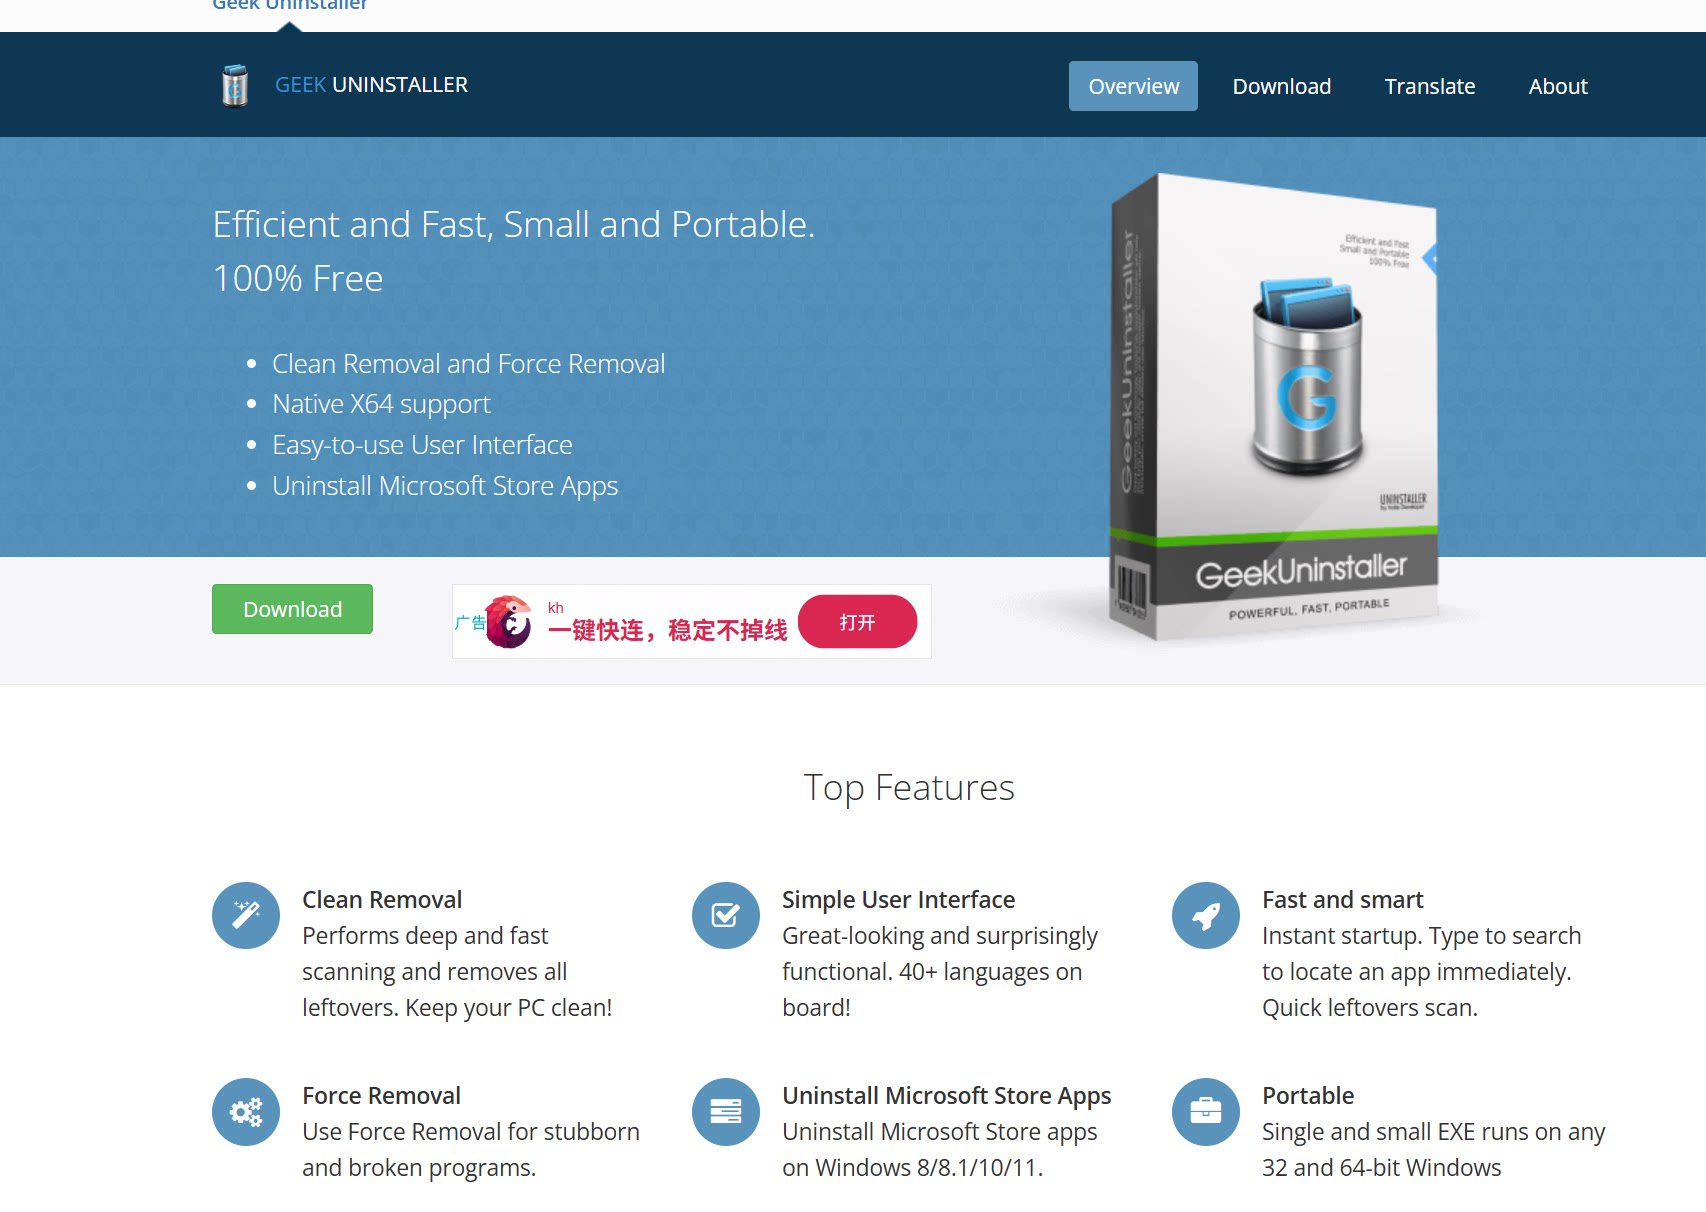Image resolution: width=1706 pixels, height=1212 pixels.
Task: Click the Fast and smart rocket icon
Action: pyautogui.click(x=1206, y=915)
